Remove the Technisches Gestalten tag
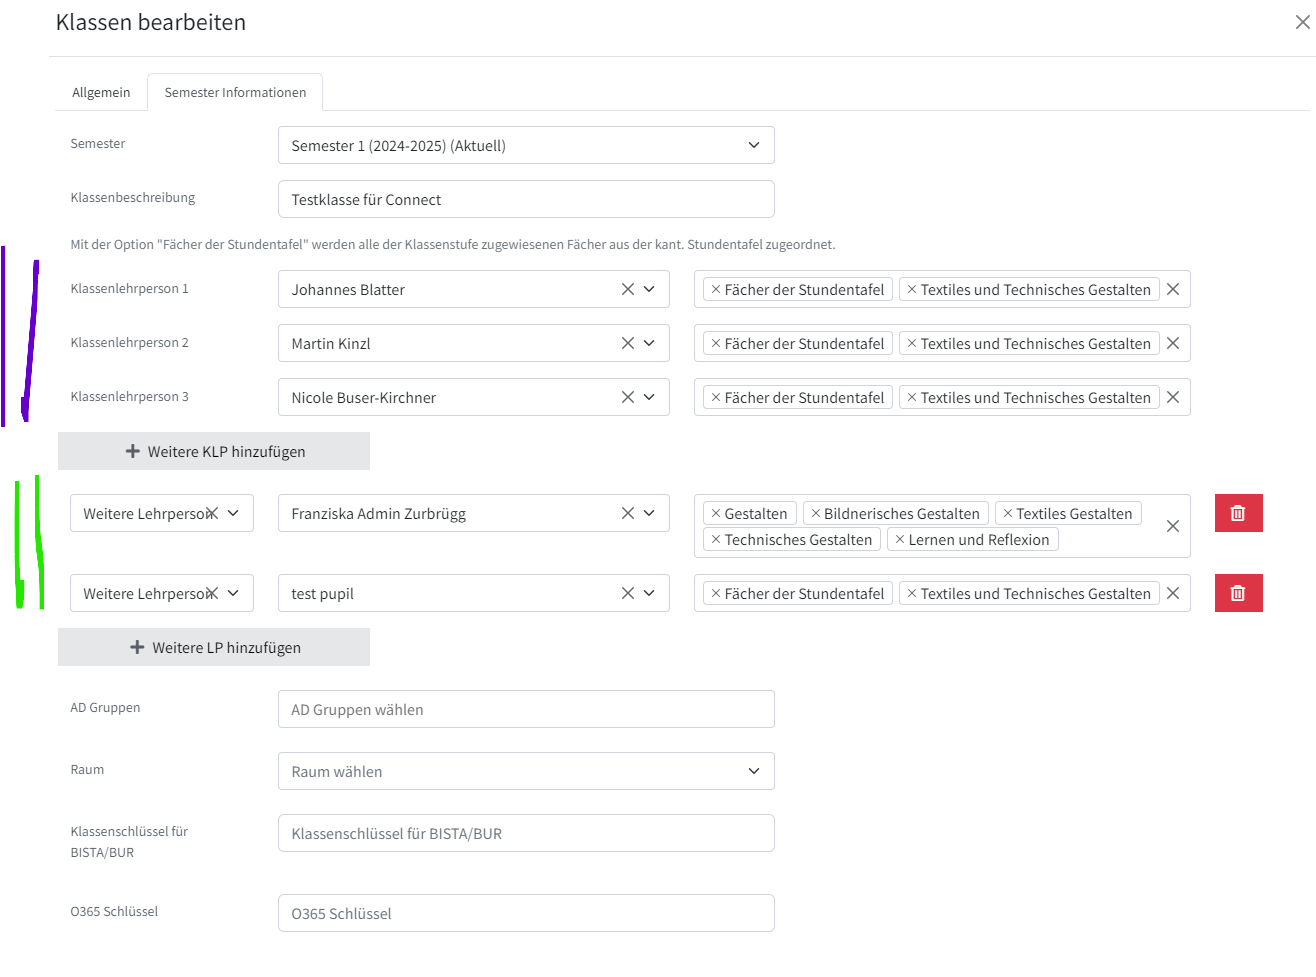 click(x=715, y=539)
